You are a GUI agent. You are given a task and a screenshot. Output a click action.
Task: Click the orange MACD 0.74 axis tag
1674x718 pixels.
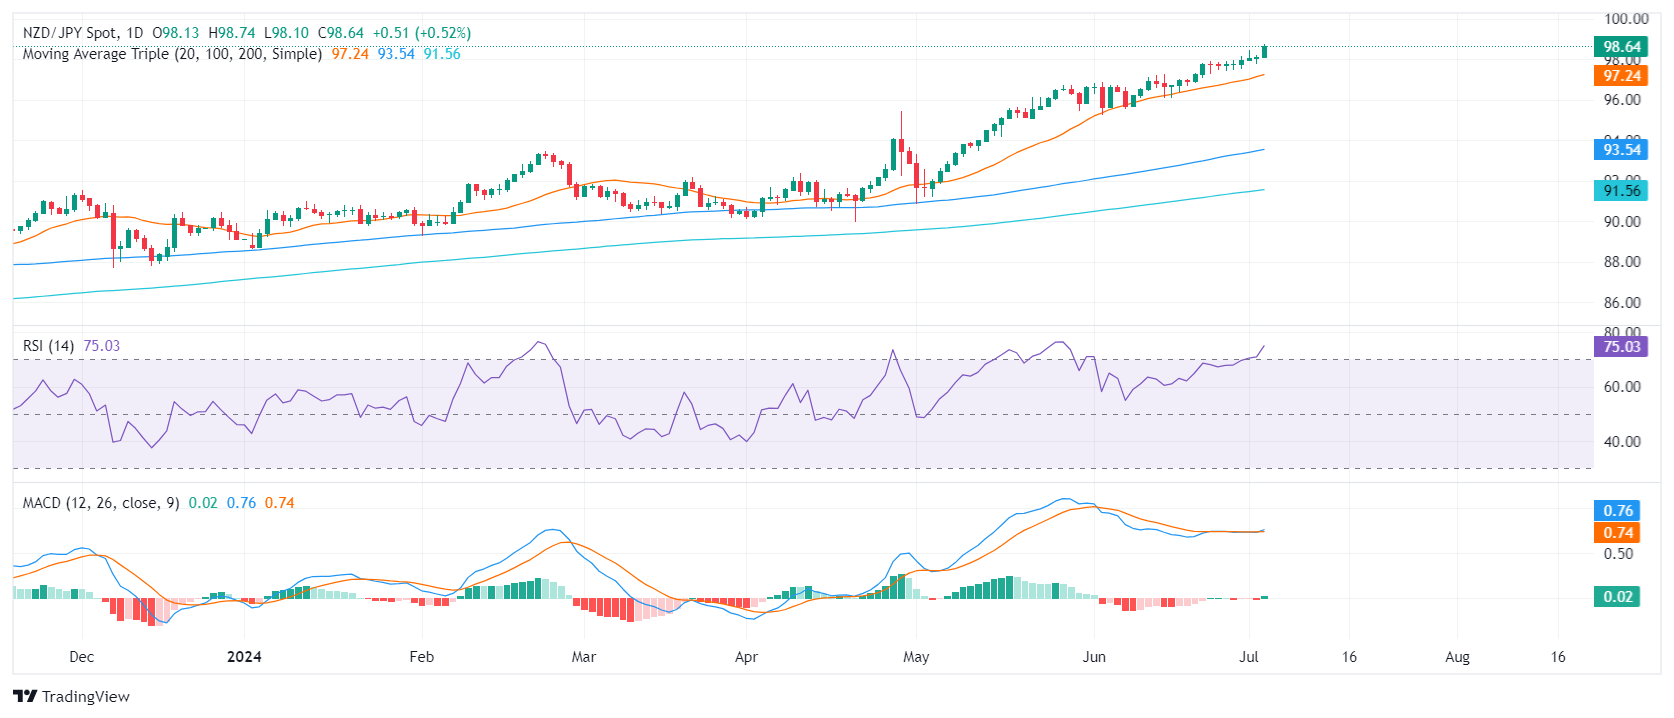coord(1618,533)
